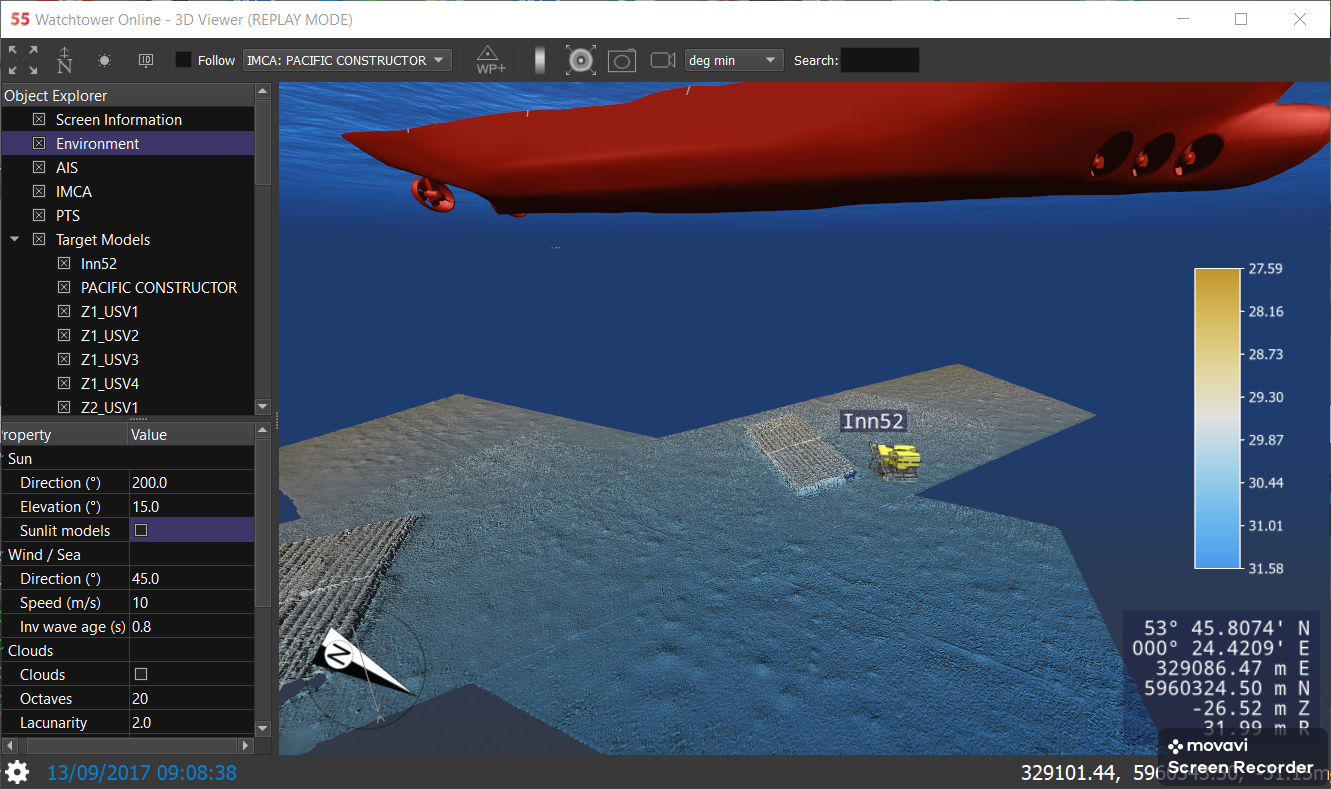This screenshot has width=1331, height=789.
Task: Click the yellow Inn52 ROV model
Action: [896, 462]
